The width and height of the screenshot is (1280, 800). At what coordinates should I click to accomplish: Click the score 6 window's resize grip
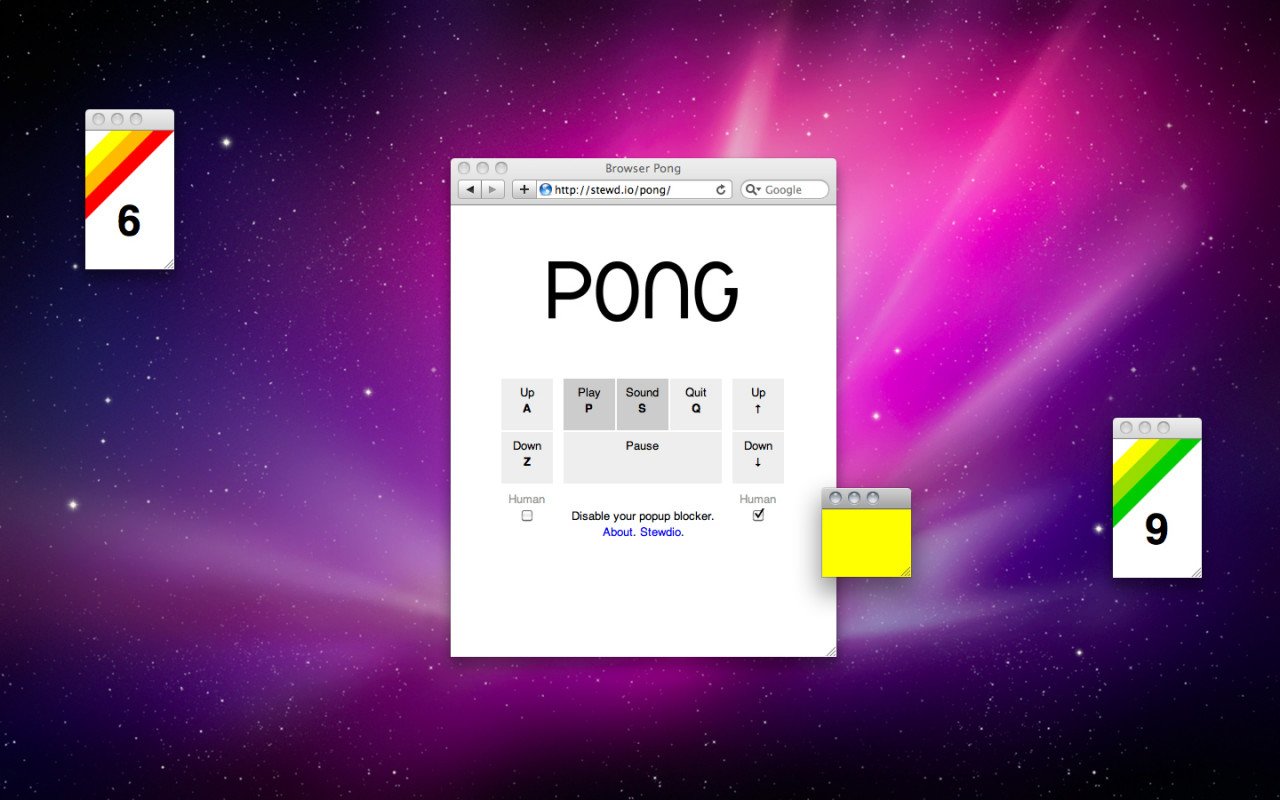coord(168,263)
